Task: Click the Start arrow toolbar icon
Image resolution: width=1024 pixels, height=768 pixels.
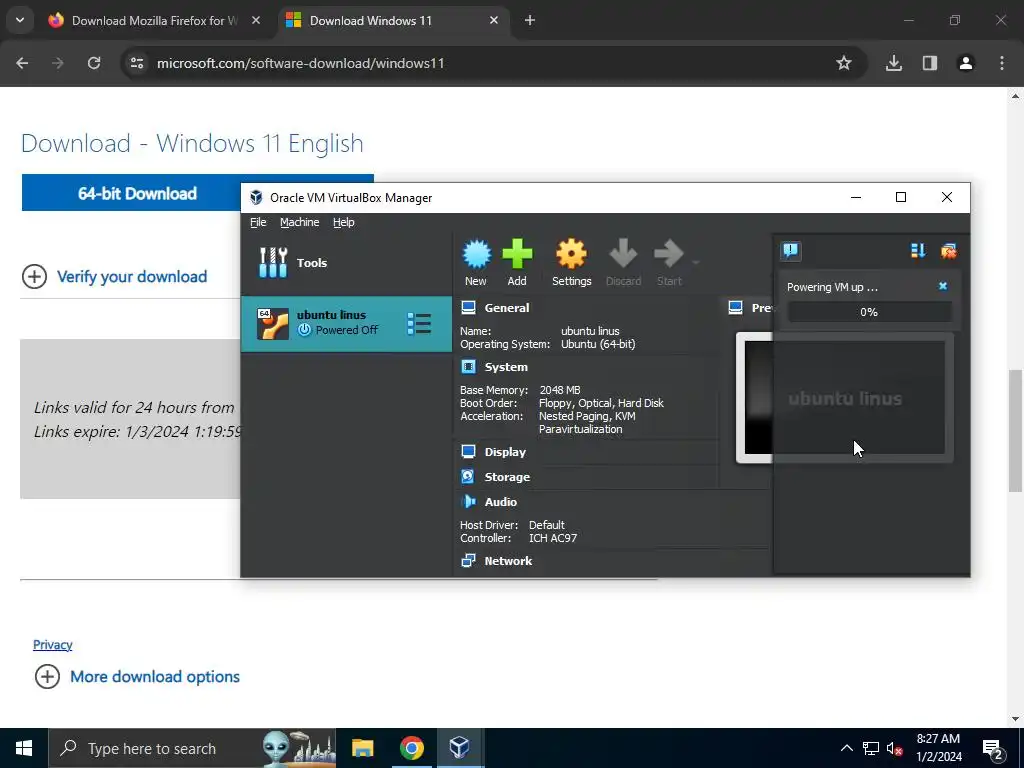Action: click(x=669, y=263)
